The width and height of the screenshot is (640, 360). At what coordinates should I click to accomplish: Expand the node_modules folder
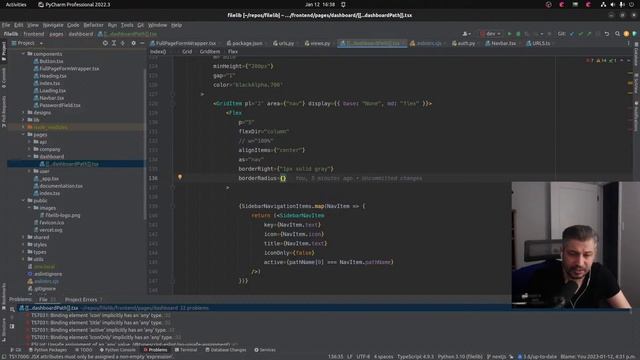pyautogui.click(x=23, y=127)
